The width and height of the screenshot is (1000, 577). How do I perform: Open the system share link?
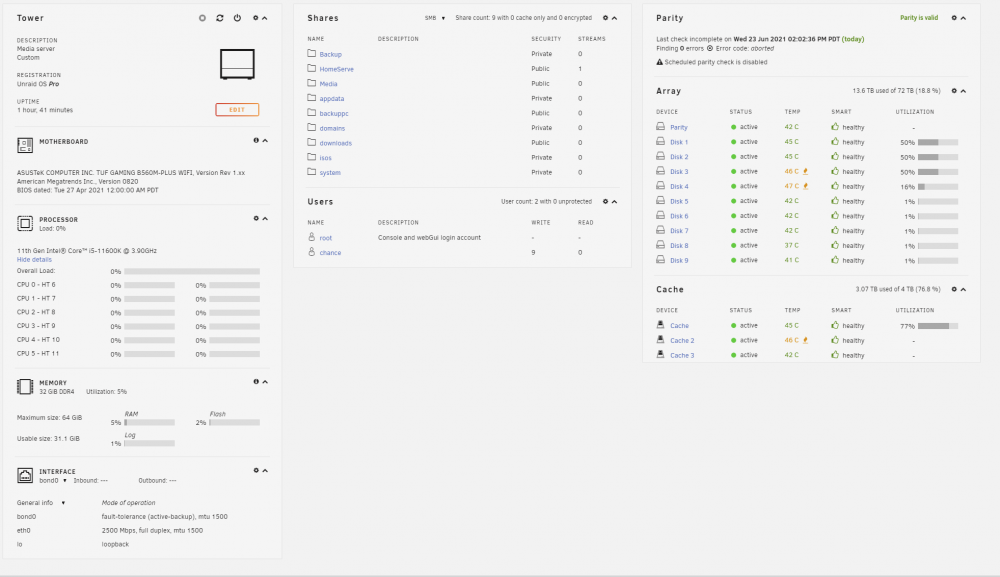[330, 172]
